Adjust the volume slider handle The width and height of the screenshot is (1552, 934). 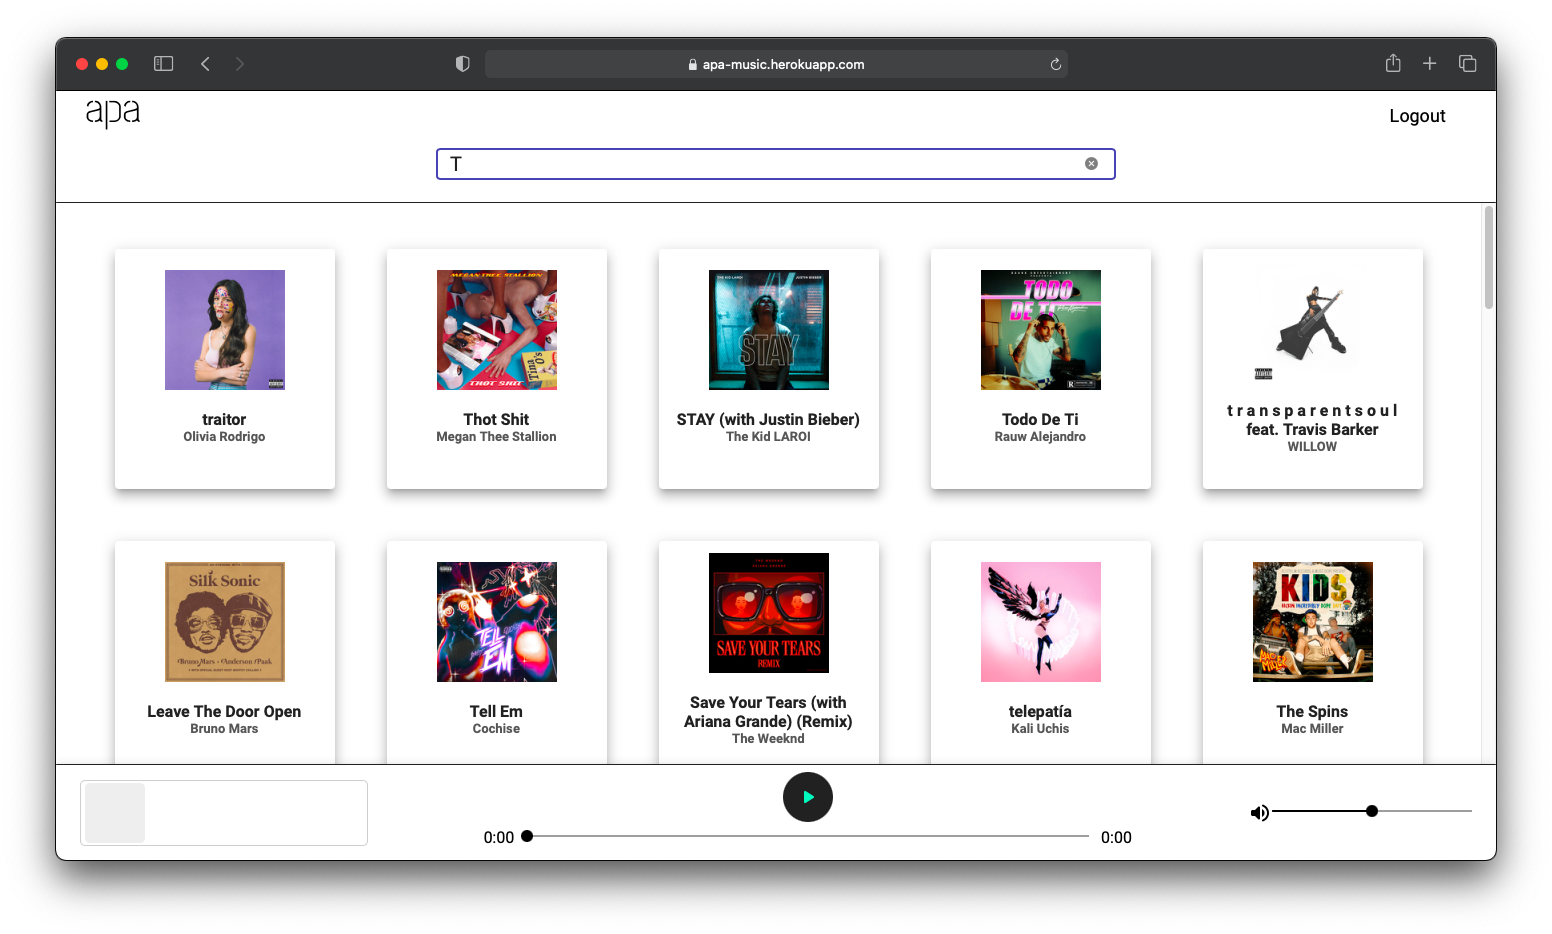(1372, 811)
